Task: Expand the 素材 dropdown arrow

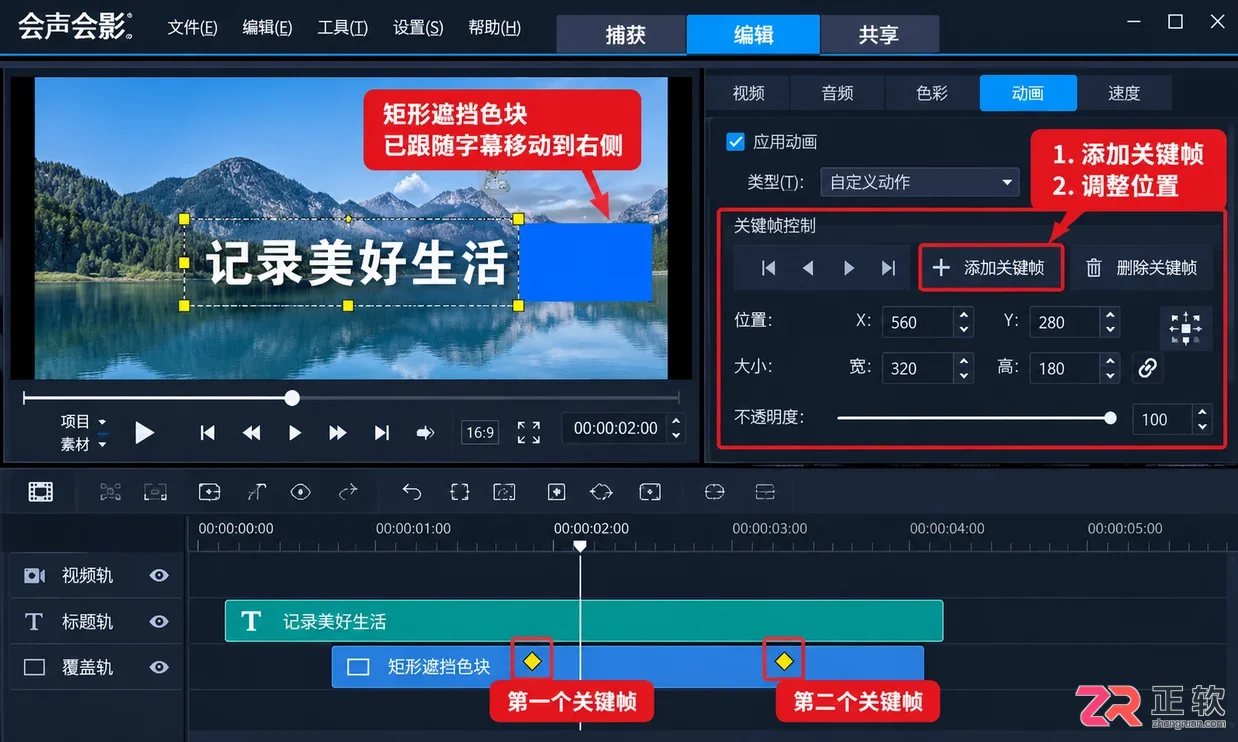Action: tap(102, 444)
